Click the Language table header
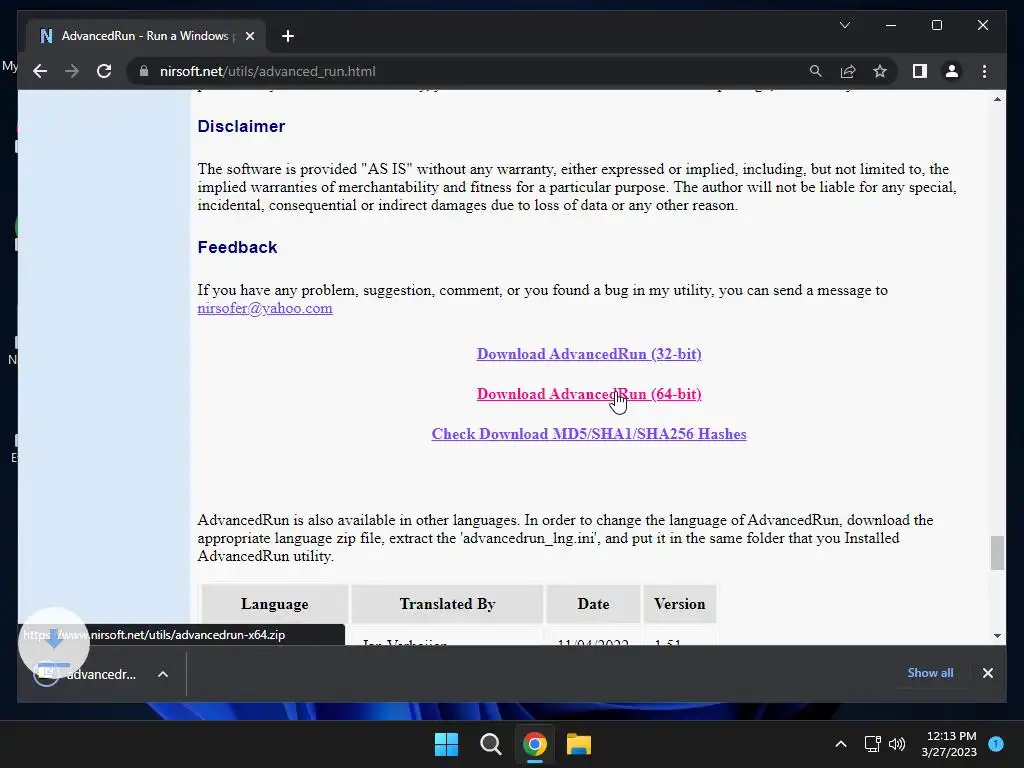This screenshot has width=1024, height=768. (274, 604)
